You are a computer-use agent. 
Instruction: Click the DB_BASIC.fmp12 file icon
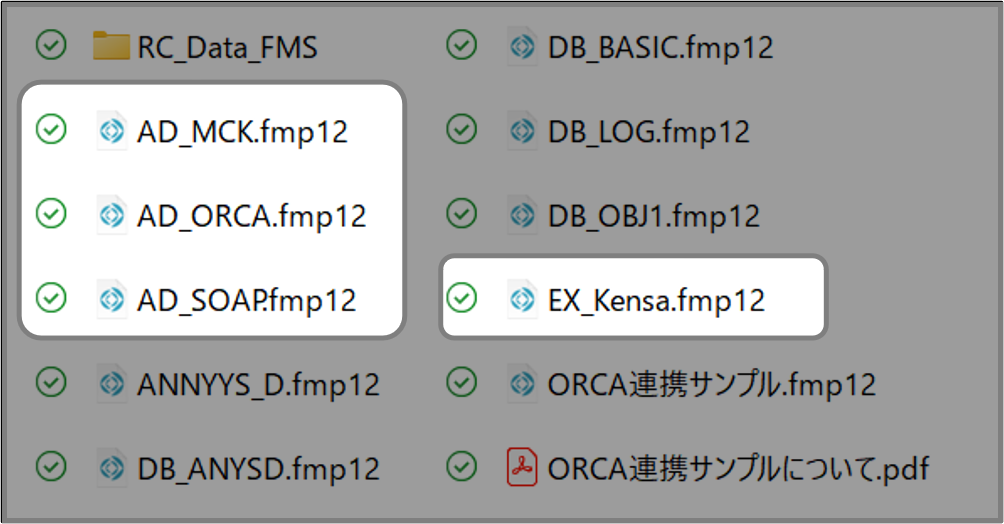(x=521, y=46)
